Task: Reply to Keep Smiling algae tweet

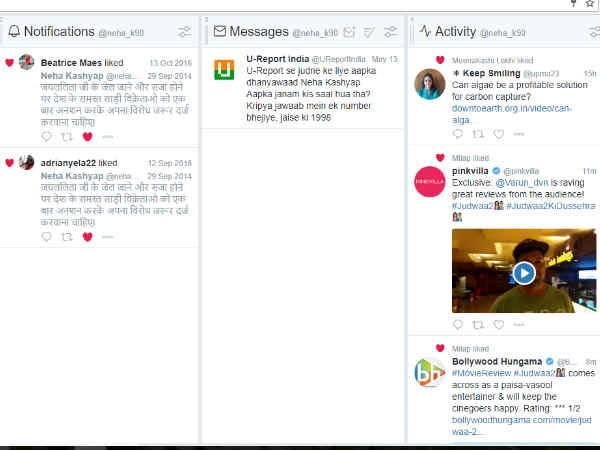Action: [458, 134]
